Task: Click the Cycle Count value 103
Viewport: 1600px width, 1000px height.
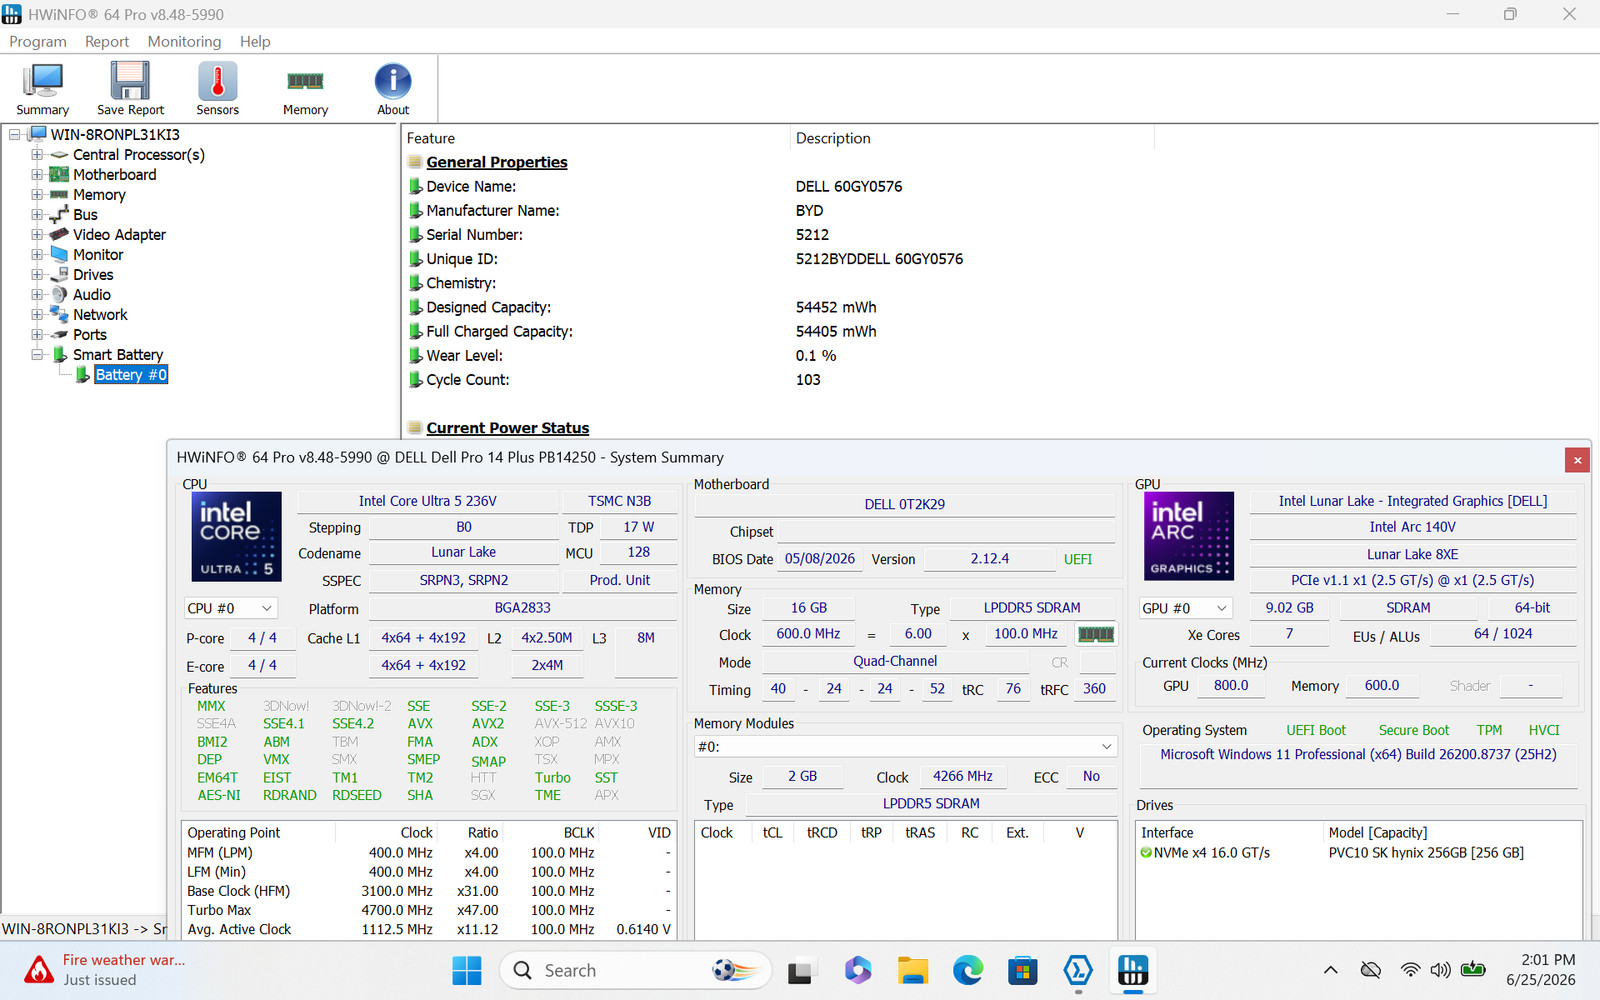Action: 808,380
